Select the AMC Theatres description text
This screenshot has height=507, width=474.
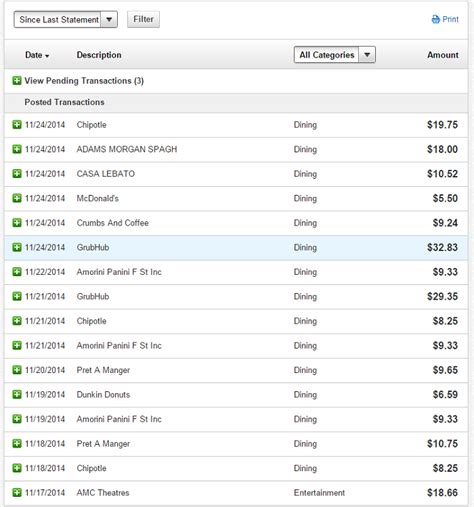click(103, 493)
